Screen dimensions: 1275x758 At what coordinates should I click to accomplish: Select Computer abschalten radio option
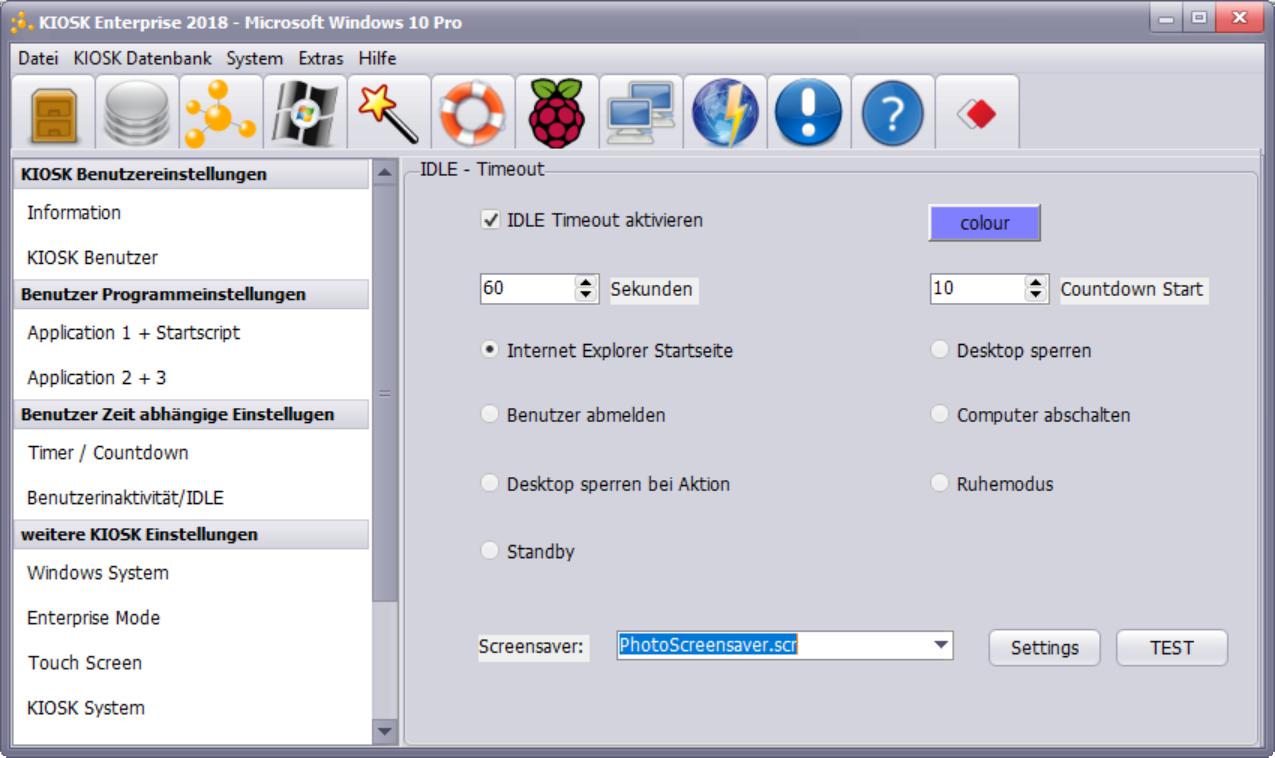[939, 415]
